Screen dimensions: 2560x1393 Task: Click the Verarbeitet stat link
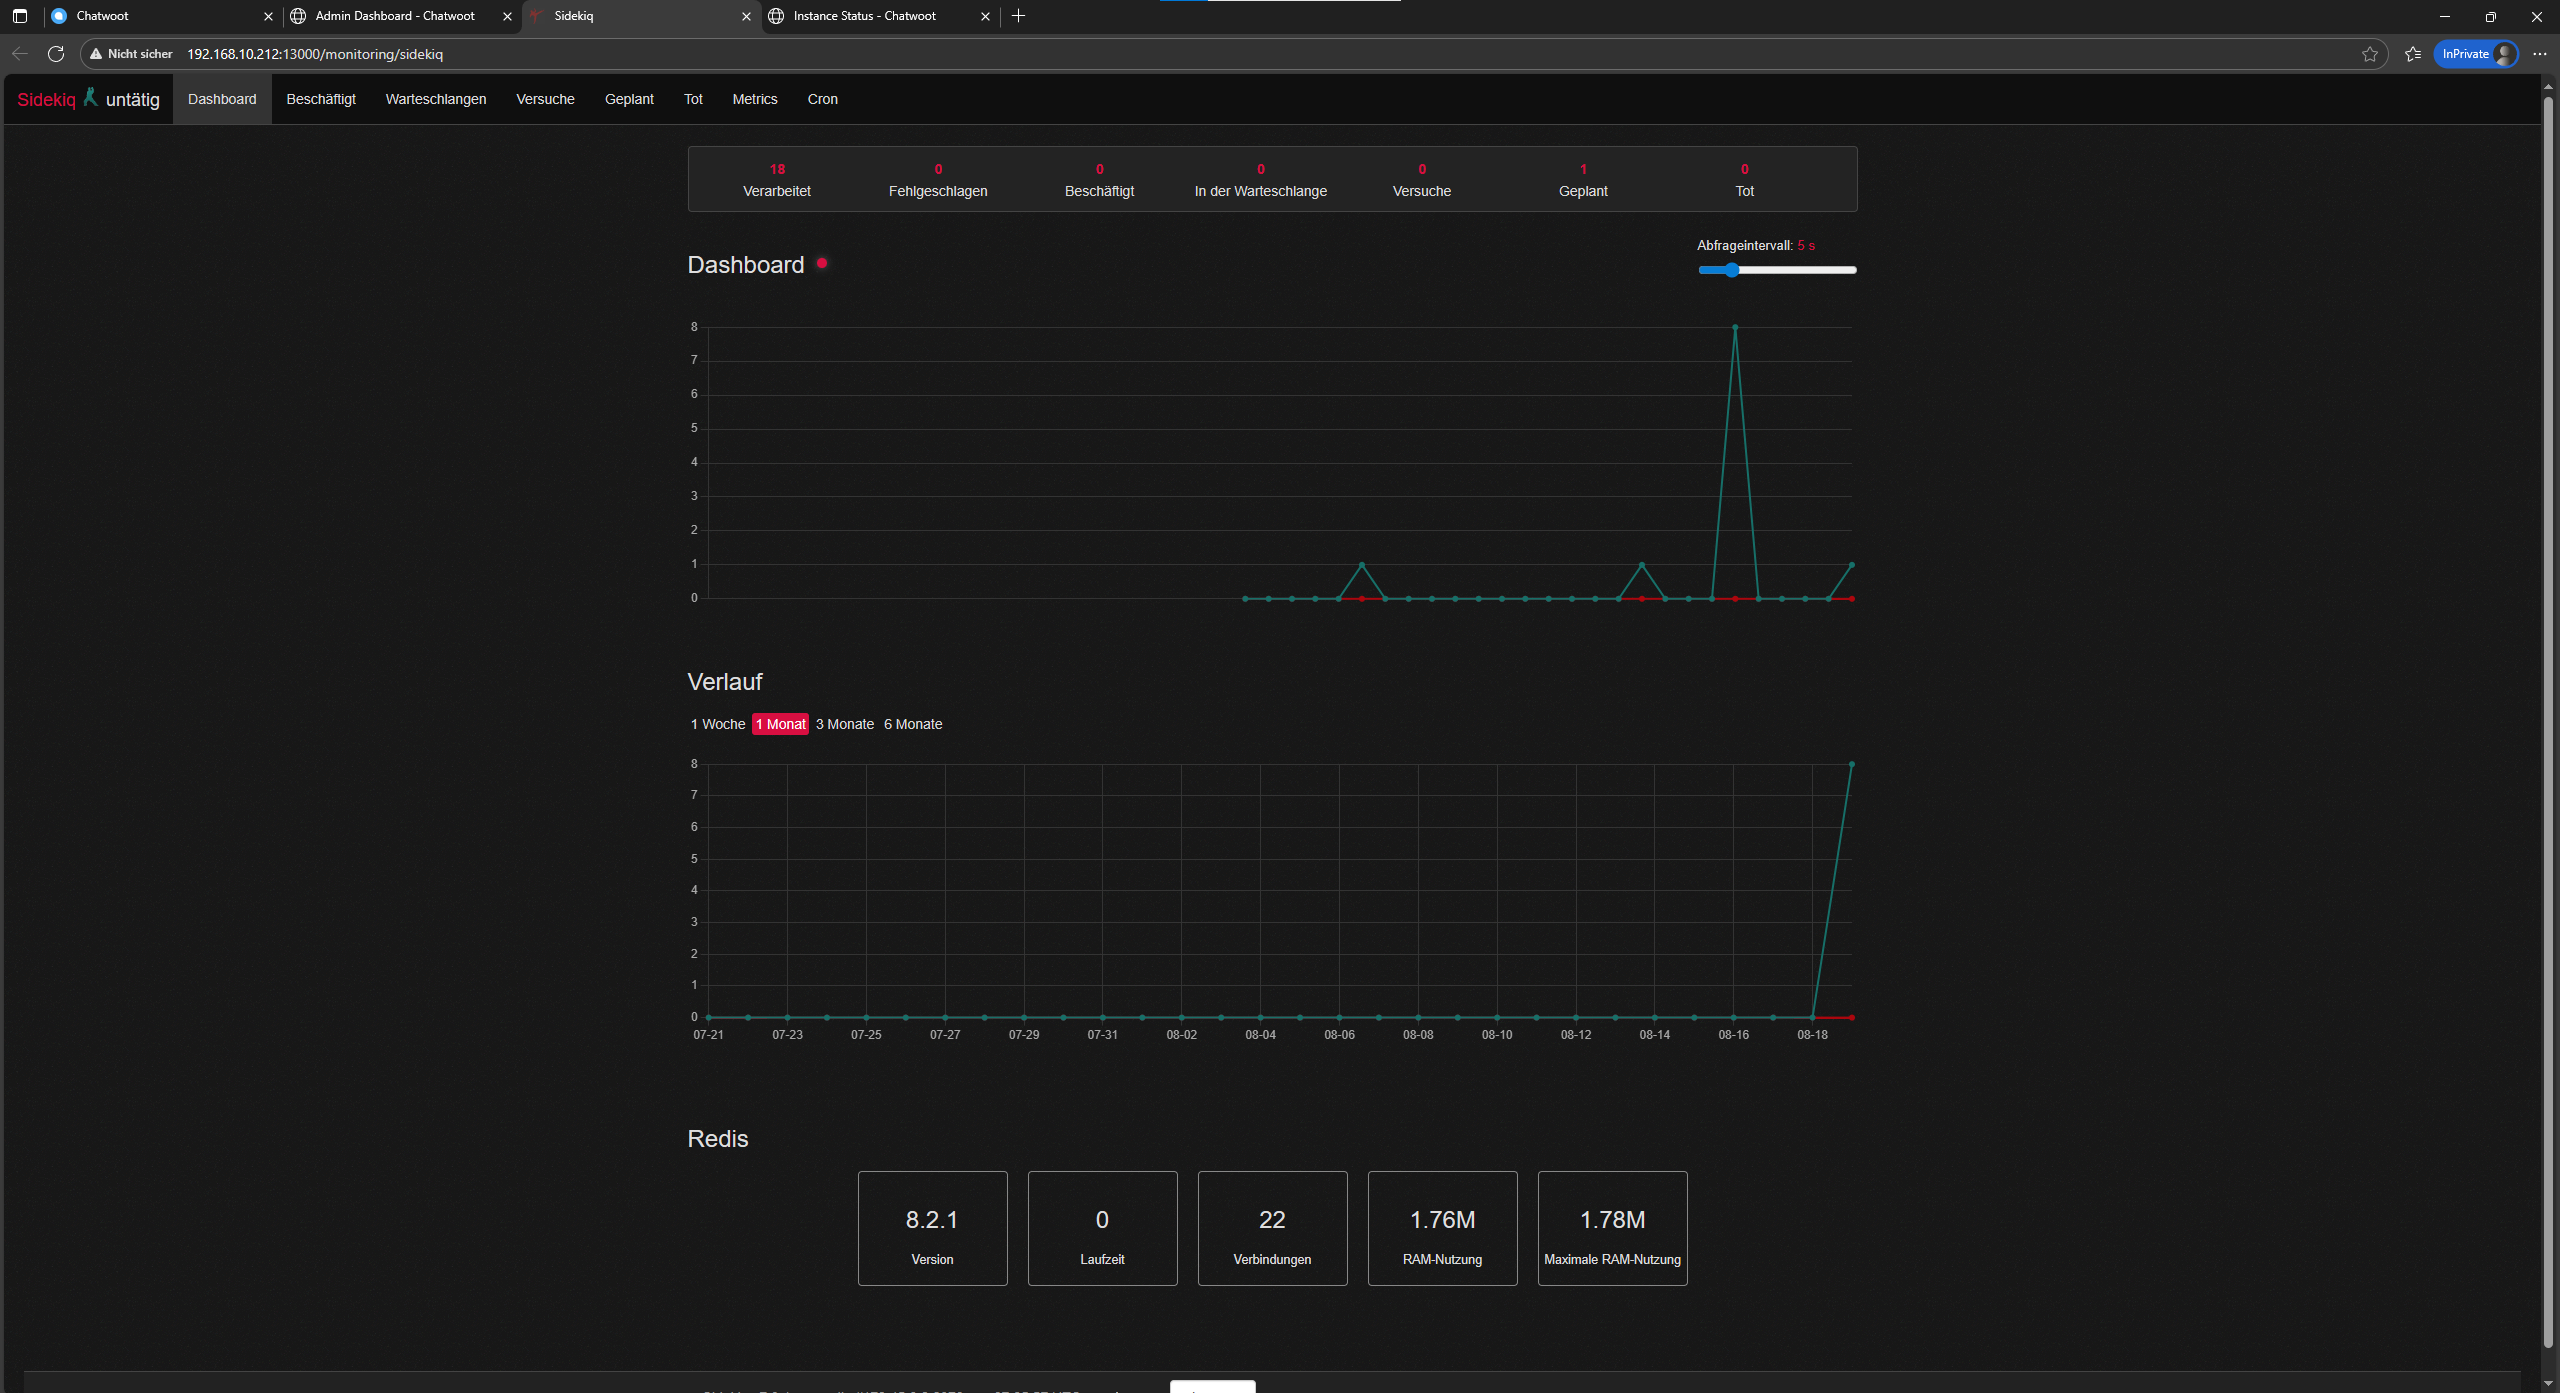coord(777,180)
